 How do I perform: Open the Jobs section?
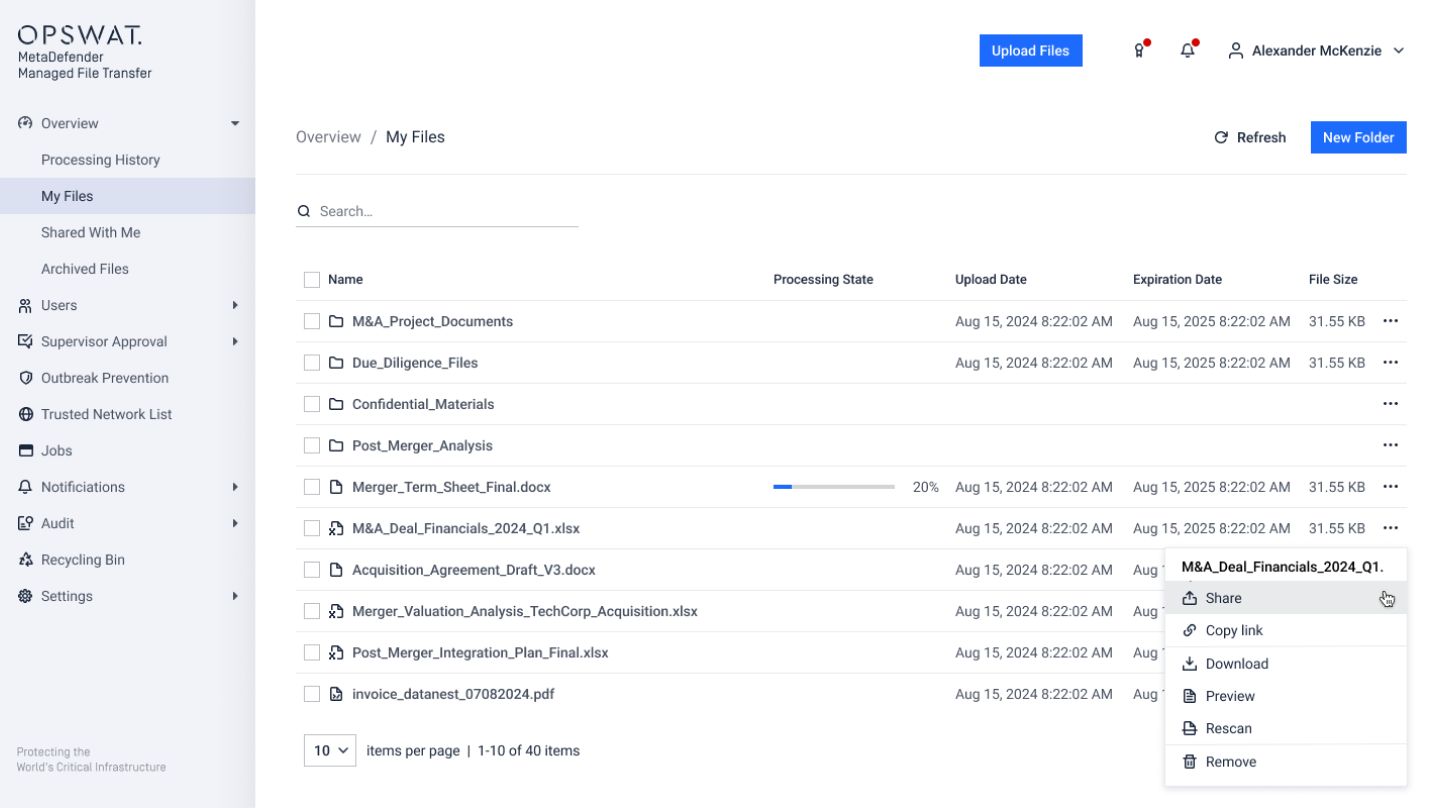58,450
